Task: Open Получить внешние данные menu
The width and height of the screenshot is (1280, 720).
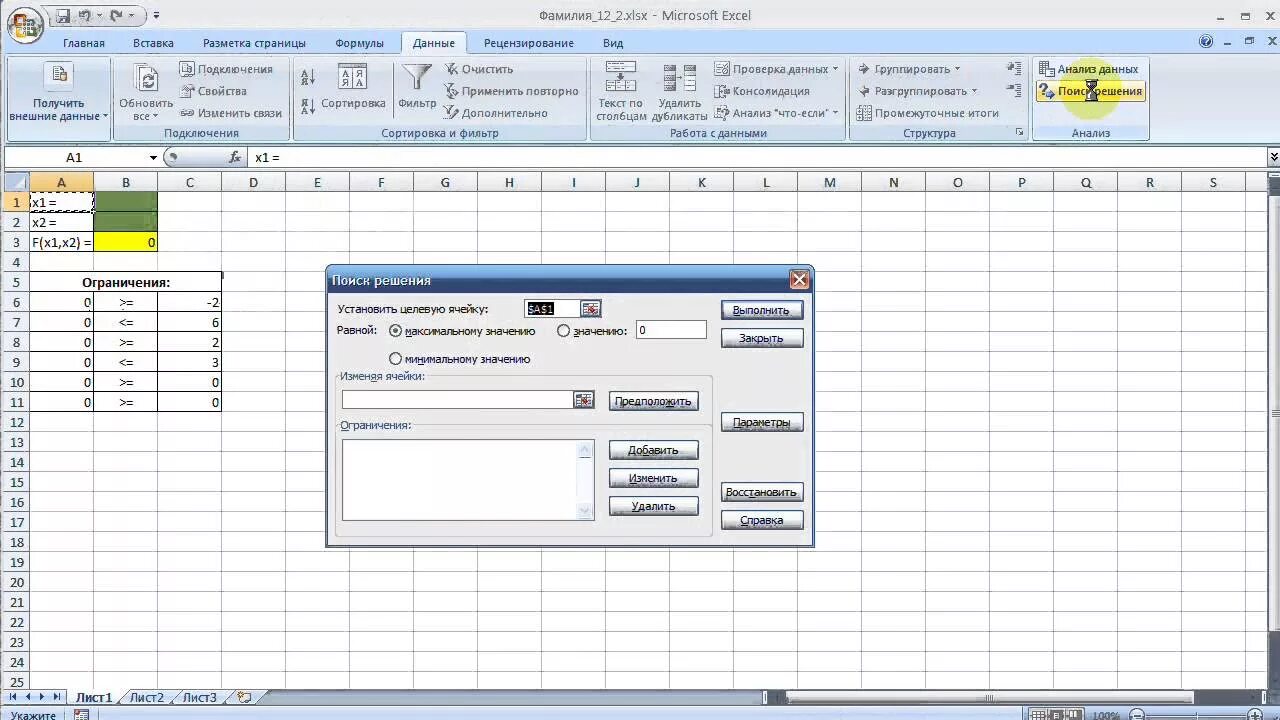Action: point(58,92)
